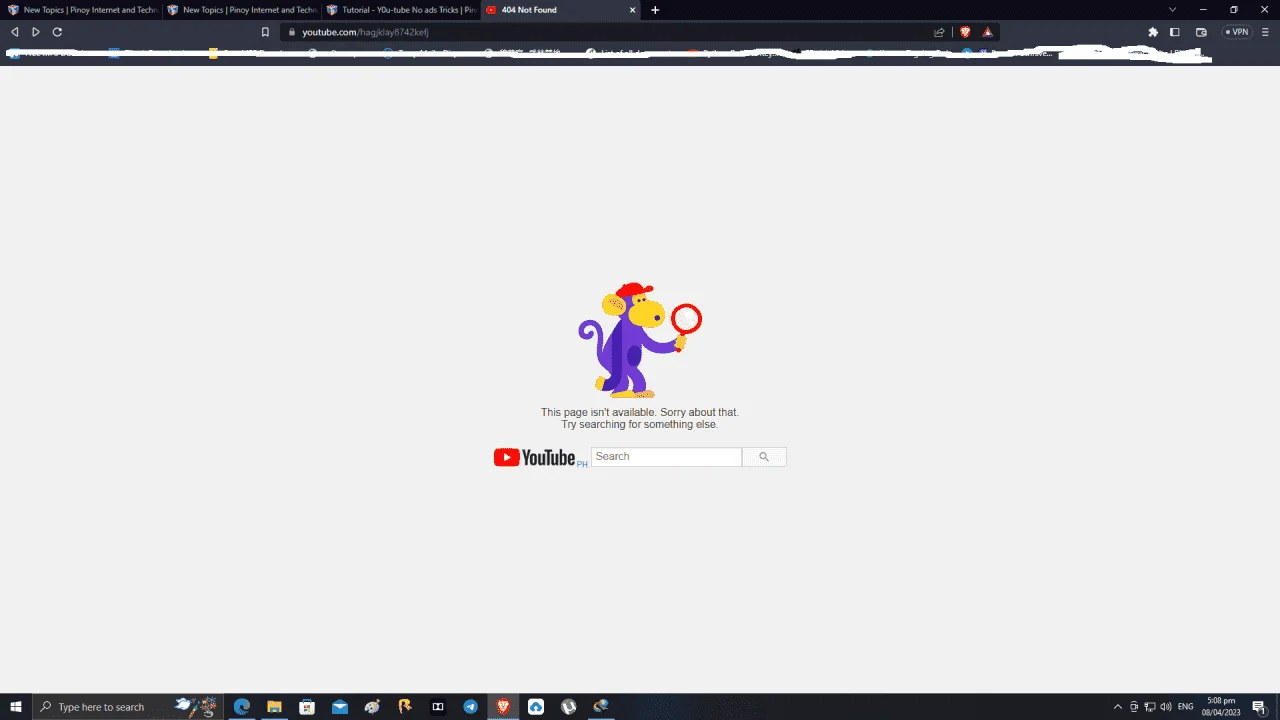Close the 404 Not Found tab
This screenshot has height=720, width=1280.
(x=632, y=10)
